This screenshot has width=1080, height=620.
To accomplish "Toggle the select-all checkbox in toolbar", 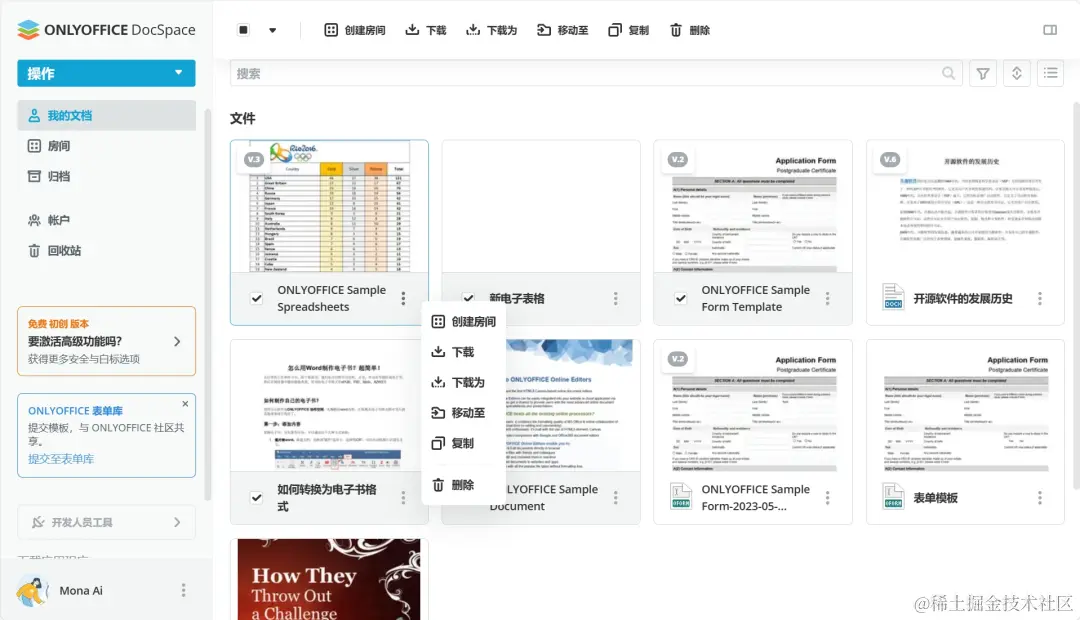I will coord(243,30).
